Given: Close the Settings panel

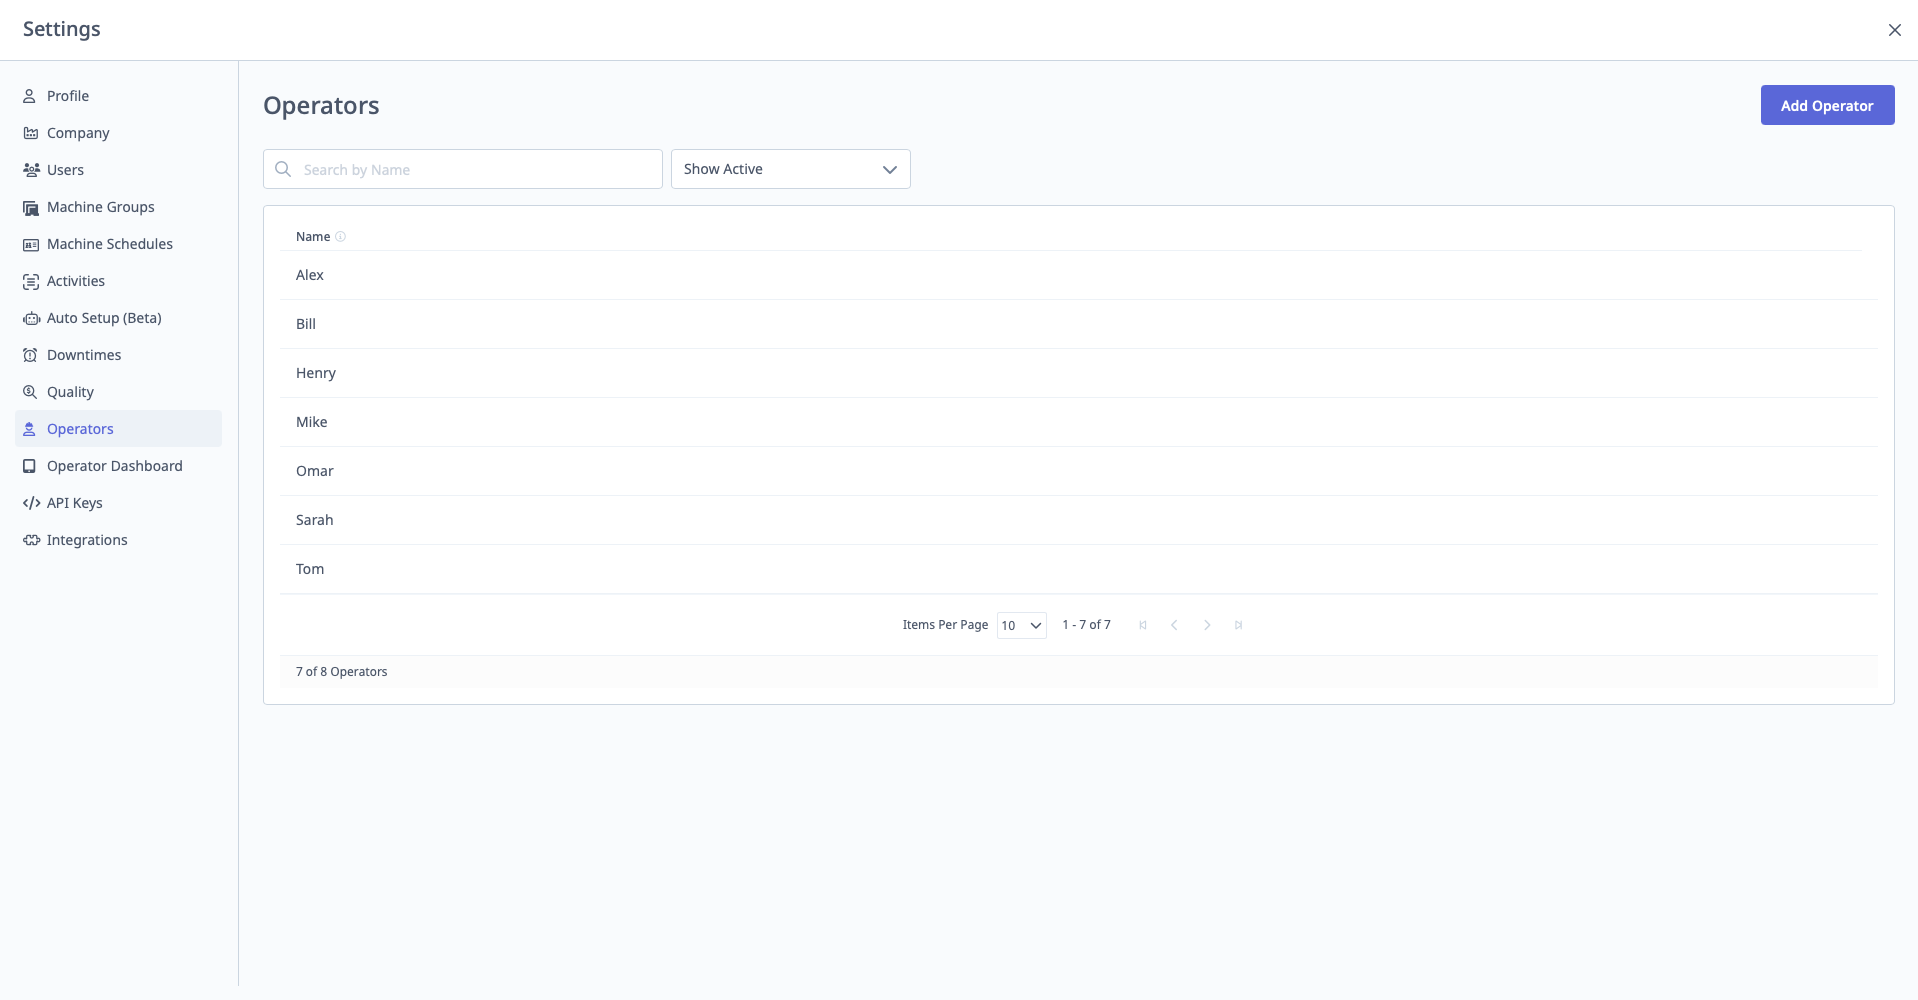Looking at the screenshot, I should tap(1894, 30).
